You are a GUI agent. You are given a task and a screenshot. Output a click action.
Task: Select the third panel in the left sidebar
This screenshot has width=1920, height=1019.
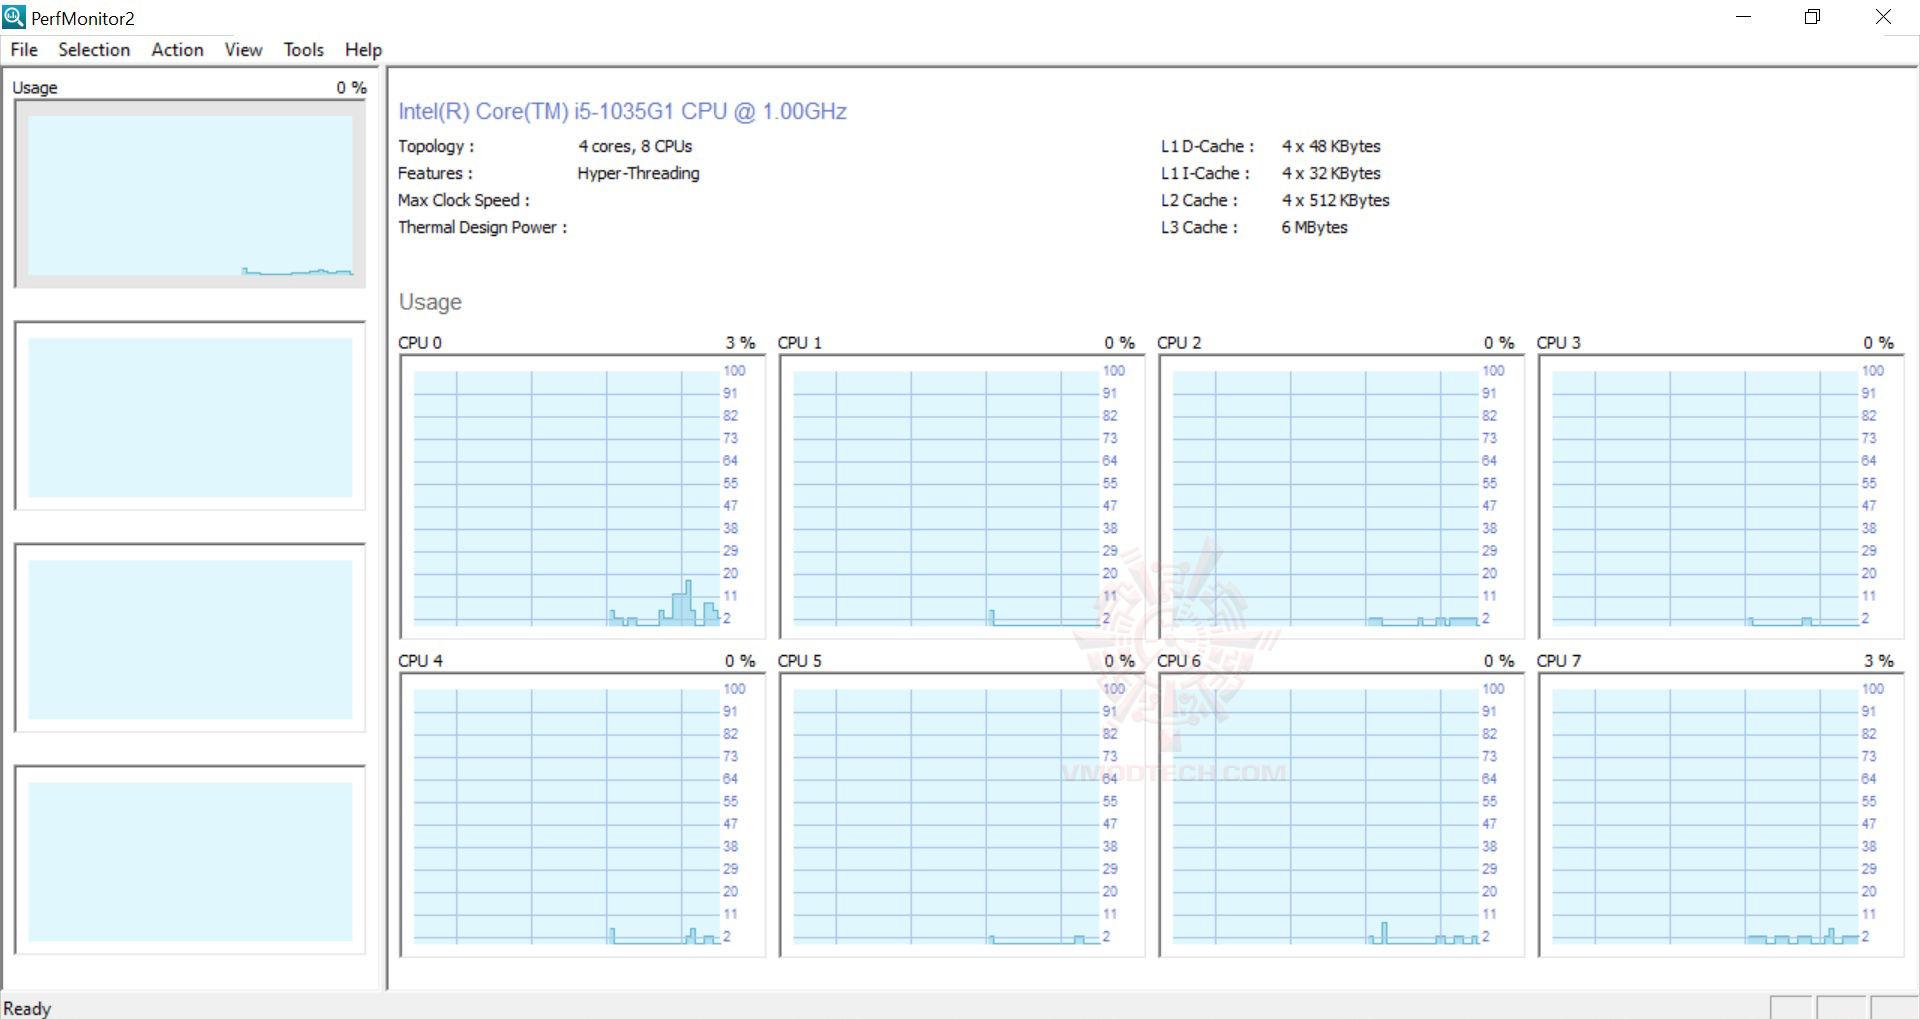point(190,638)
